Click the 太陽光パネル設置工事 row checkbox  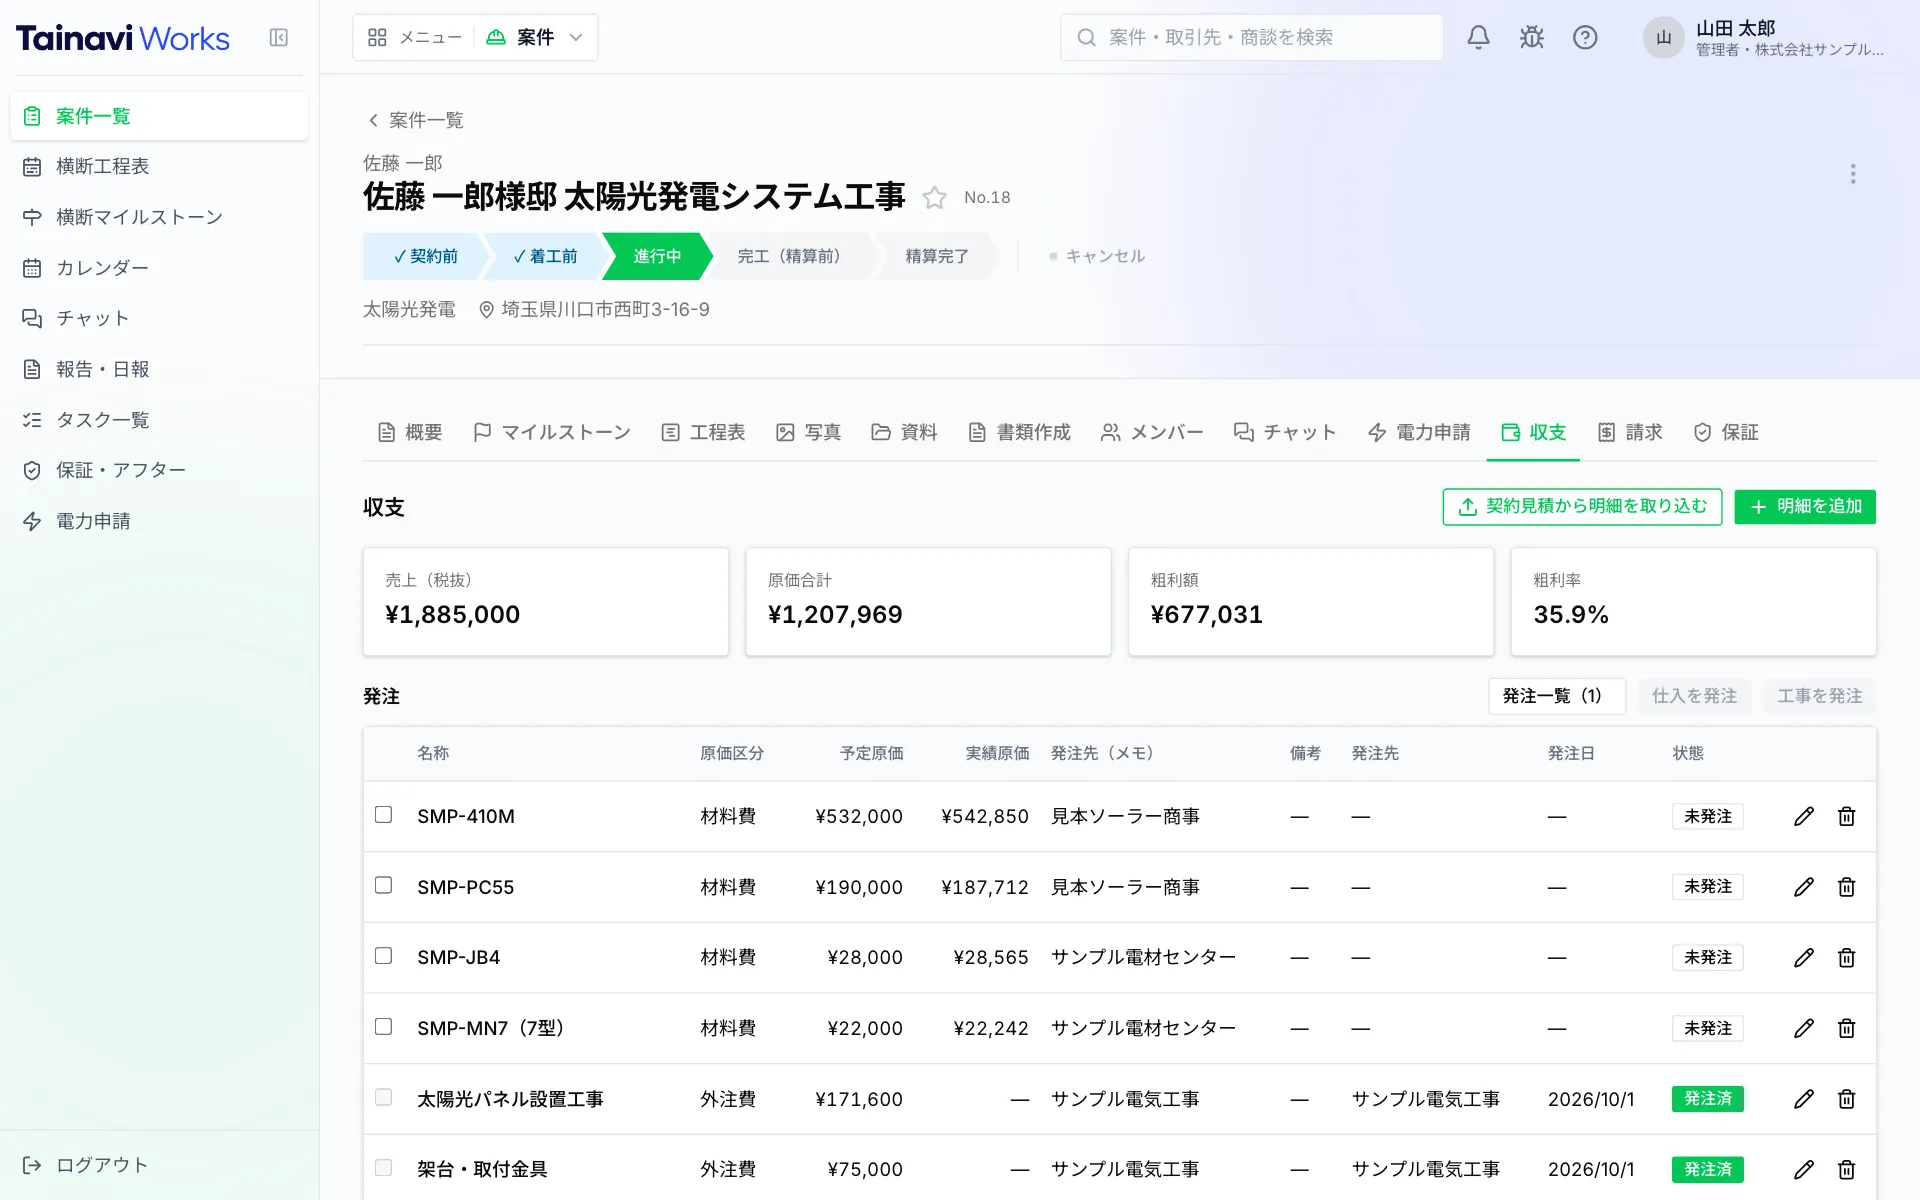(383, 1097)
